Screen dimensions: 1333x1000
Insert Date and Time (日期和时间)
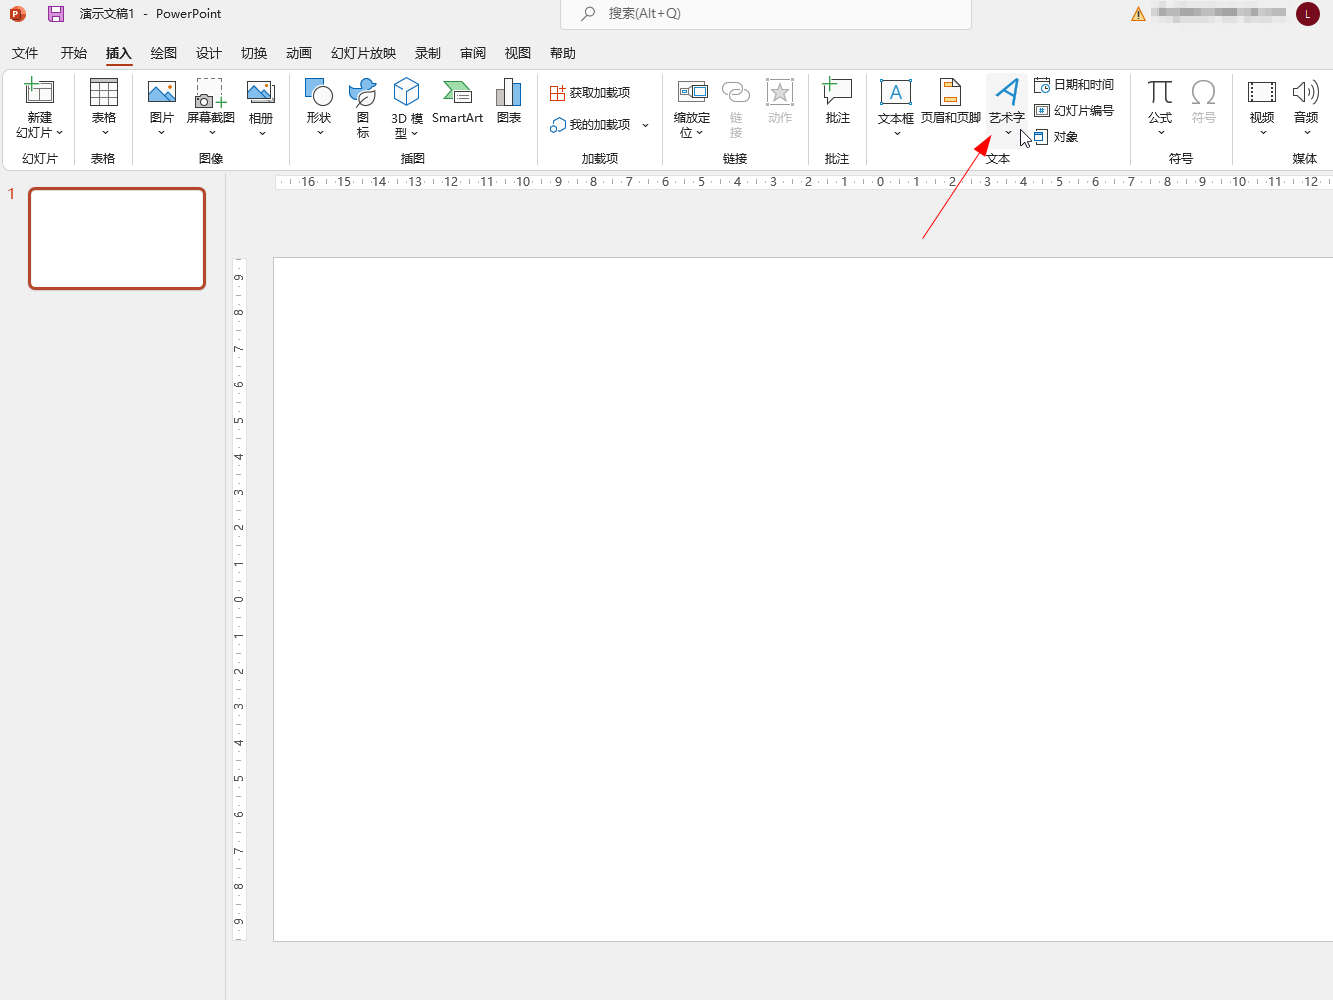pos(1074,85)
